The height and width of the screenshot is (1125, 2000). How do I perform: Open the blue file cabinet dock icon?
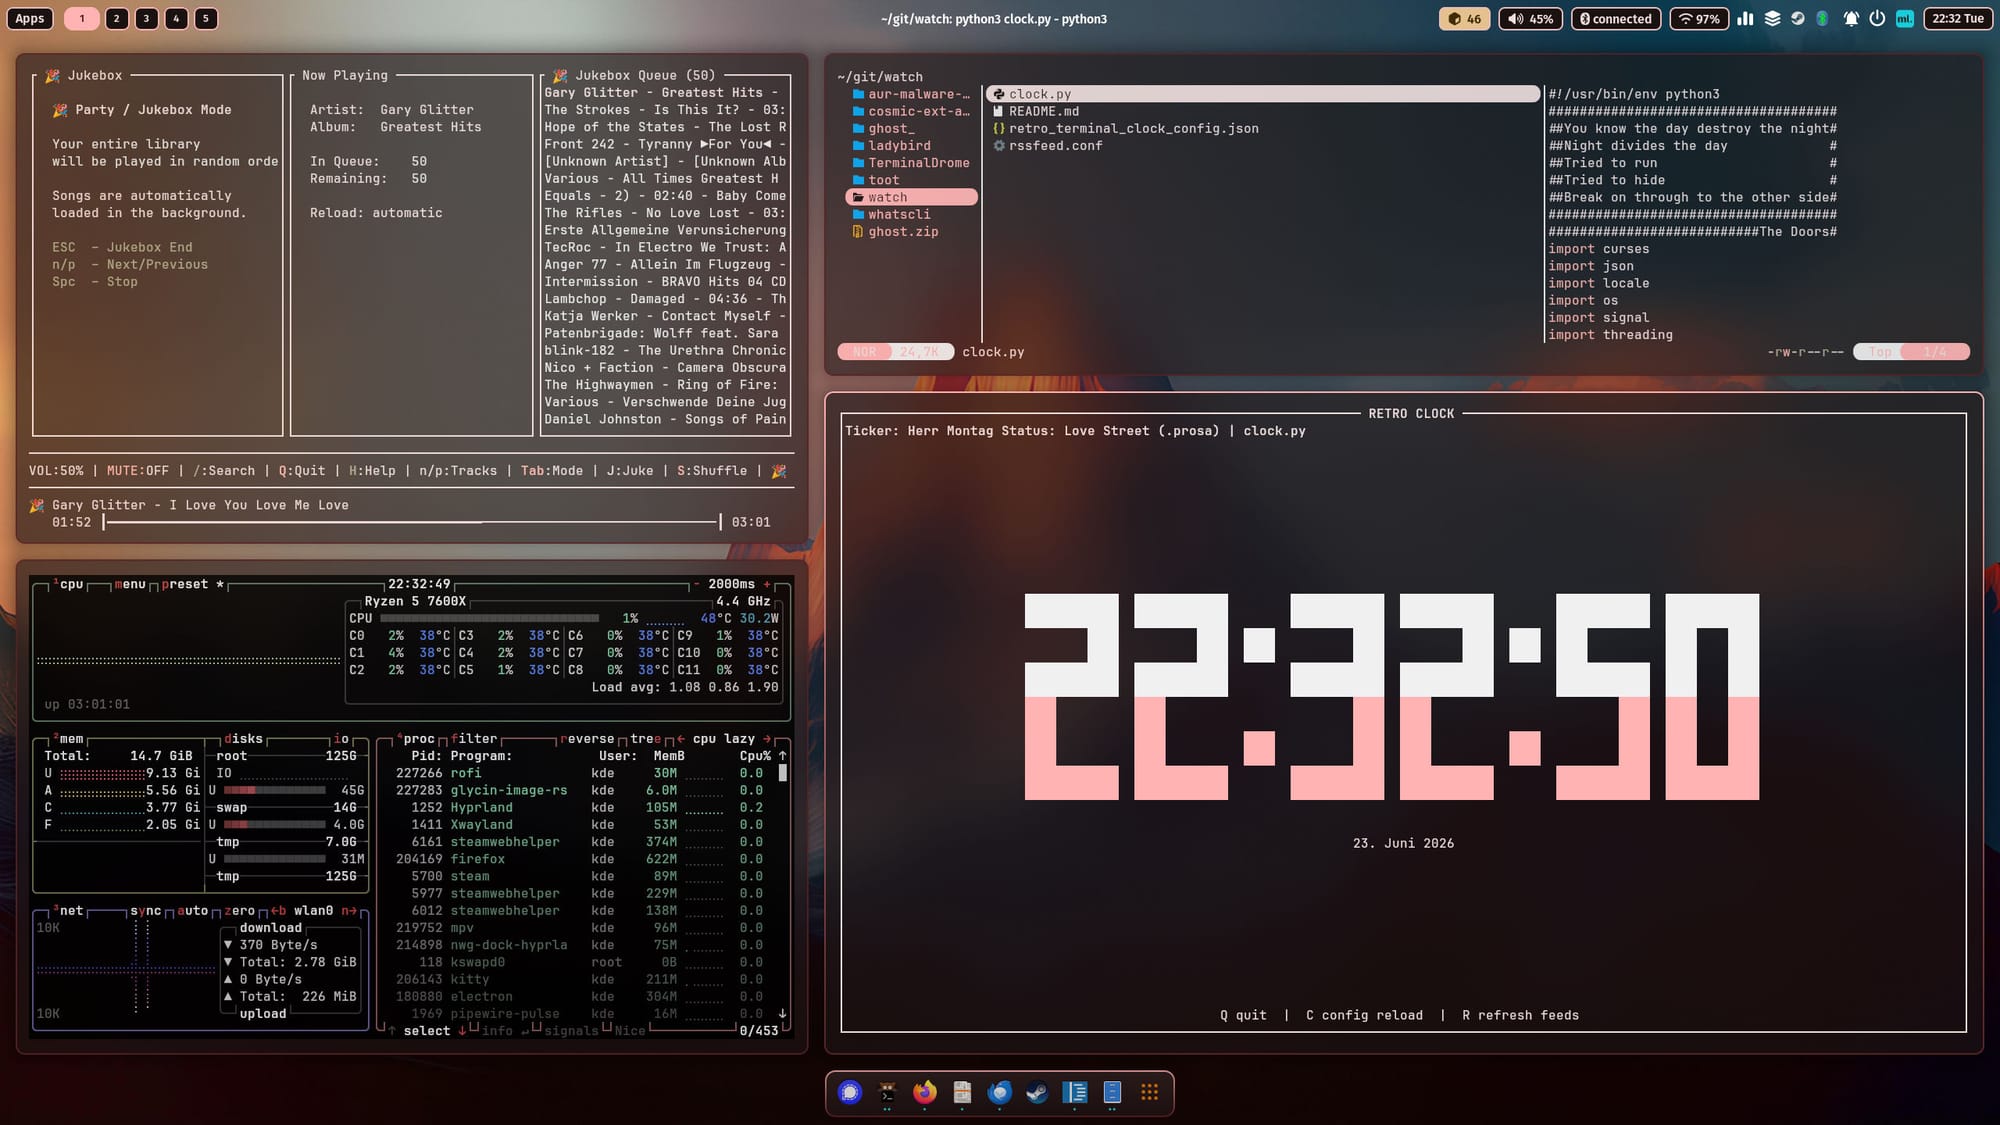pyautogui.click(x=1112, y=1092)
